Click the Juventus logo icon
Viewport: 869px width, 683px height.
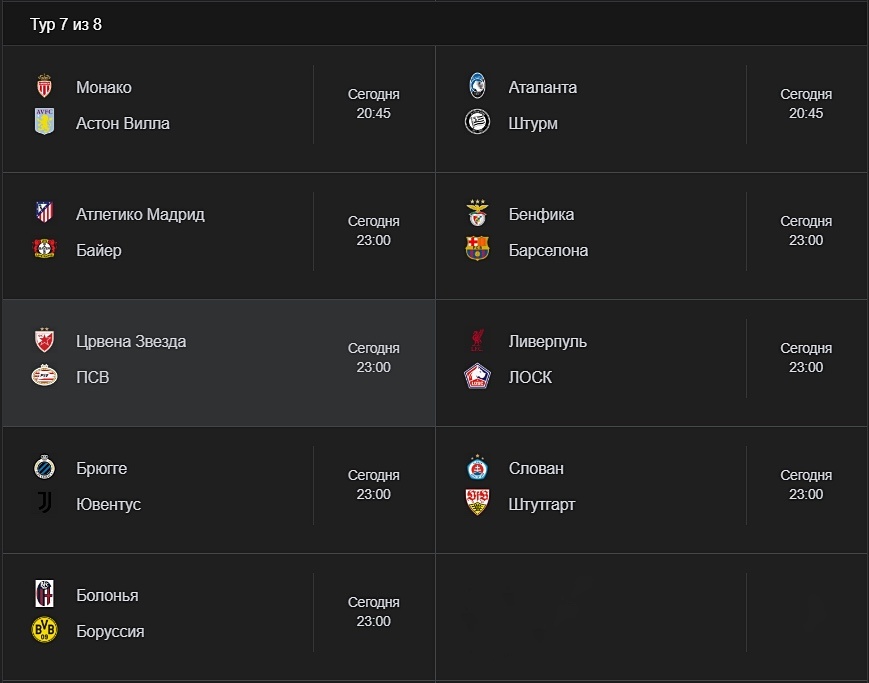44,504
